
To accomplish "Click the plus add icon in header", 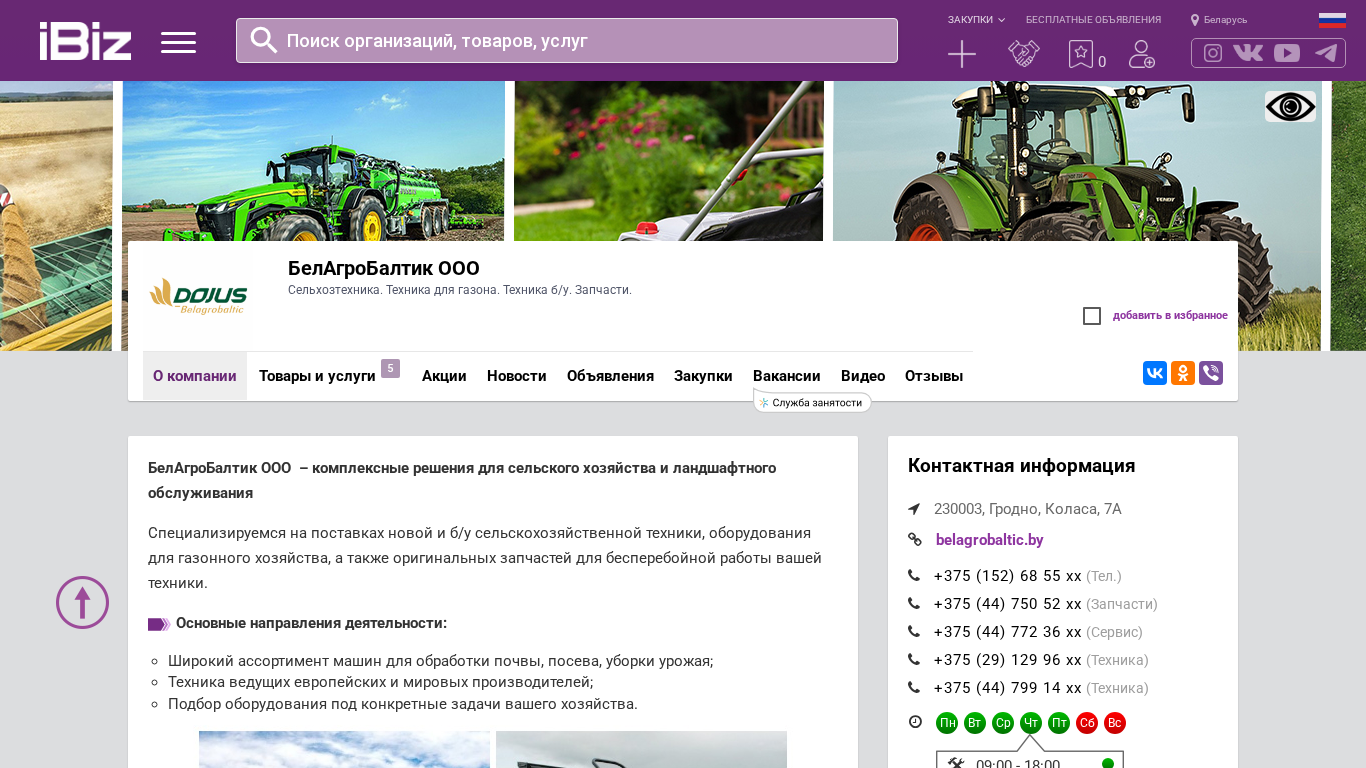I will click(x=962, y=54).
